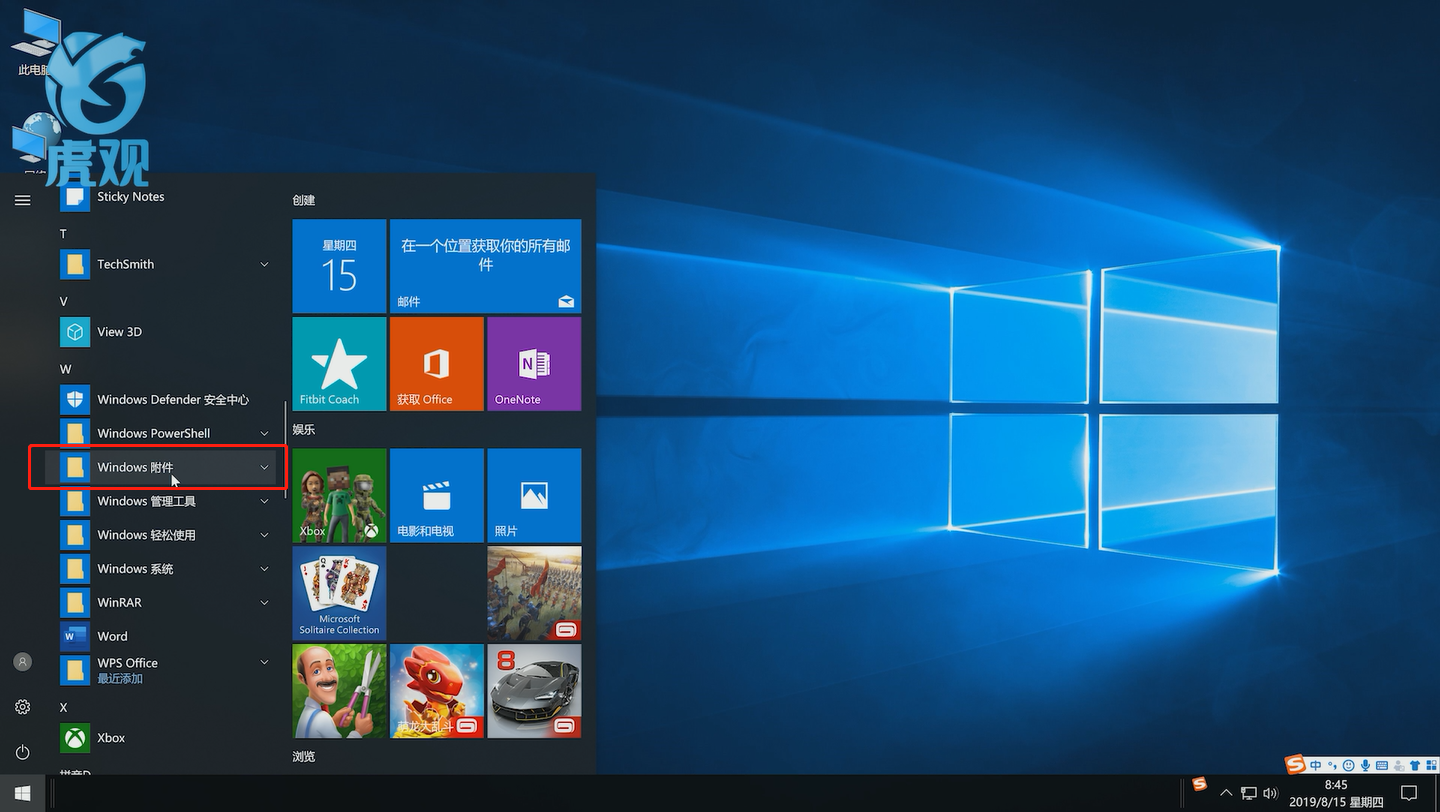The width and height of the screenshot is (1440, 812).
Task: Open the red dragon game tile
Action: (436, 691)
